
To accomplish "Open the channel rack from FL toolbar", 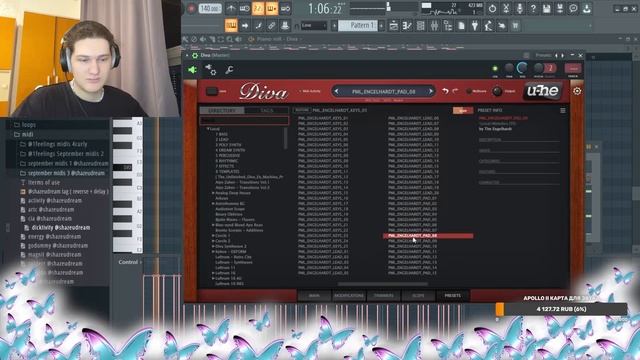I will click(420, 26).
